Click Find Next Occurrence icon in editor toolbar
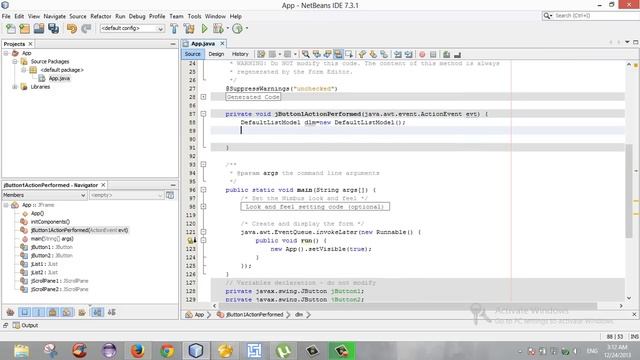This screenshot has height=360, width=640. tap(327, 54)
